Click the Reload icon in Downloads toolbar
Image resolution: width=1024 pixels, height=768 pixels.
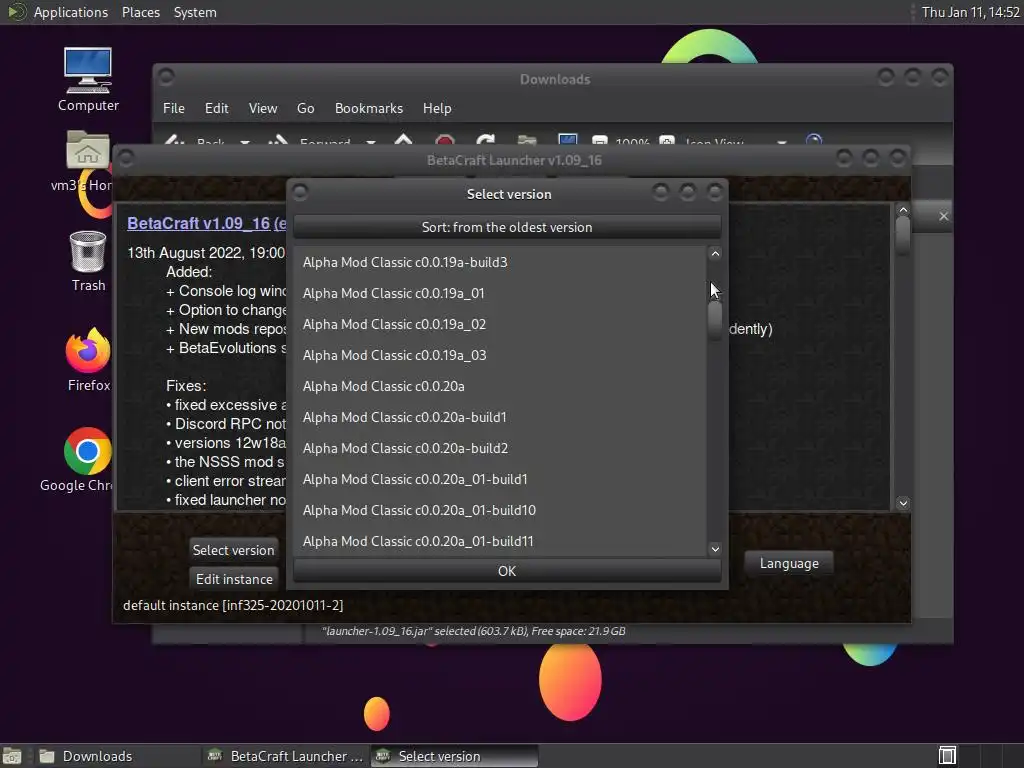(485, 140)
